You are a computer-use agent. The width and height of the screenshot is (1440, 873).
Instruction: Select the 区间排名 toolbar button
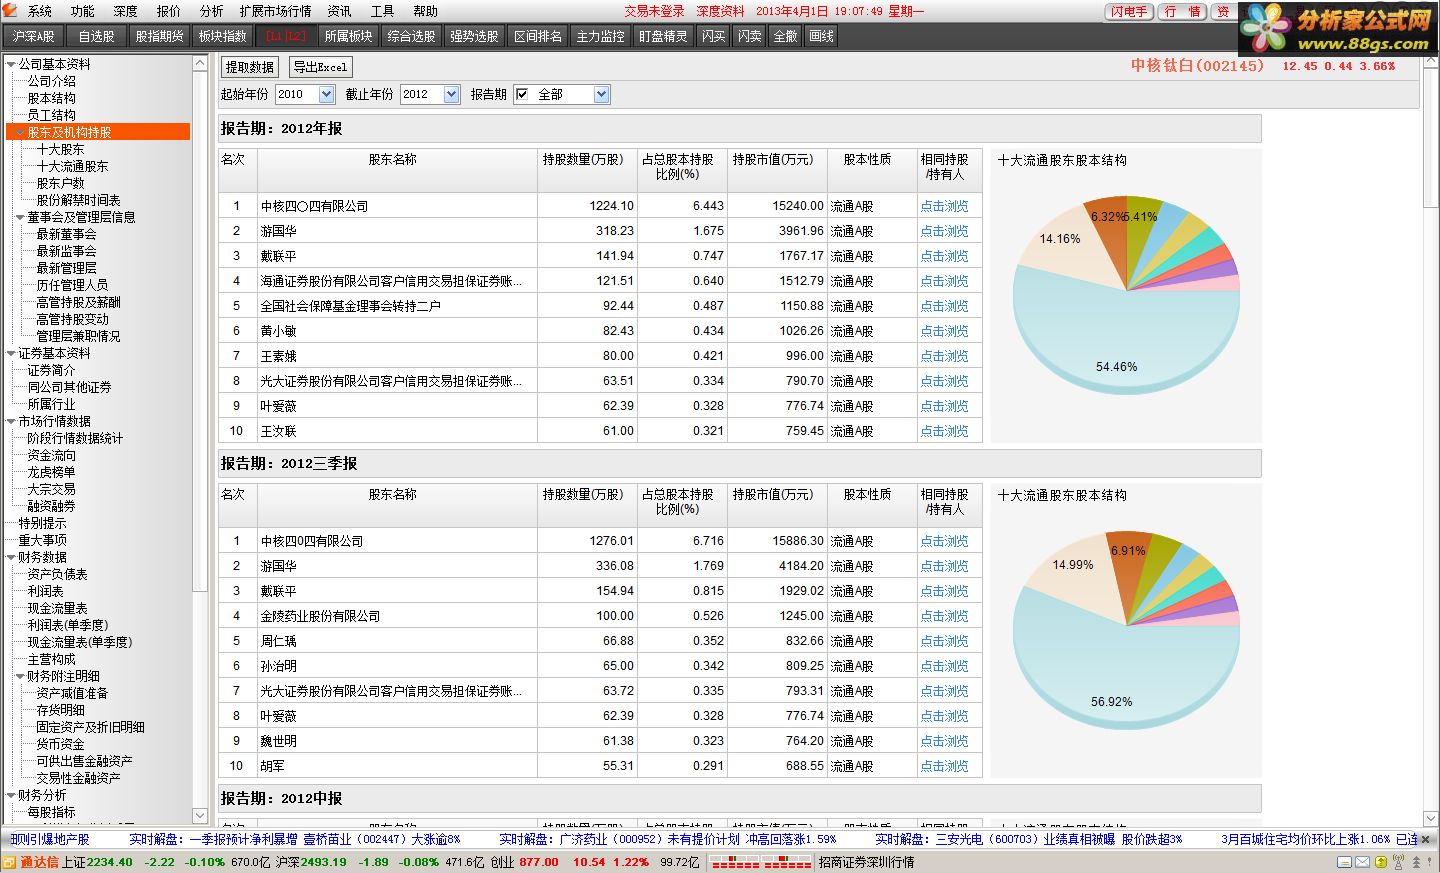pyautogui.click(x=538, y=36)
